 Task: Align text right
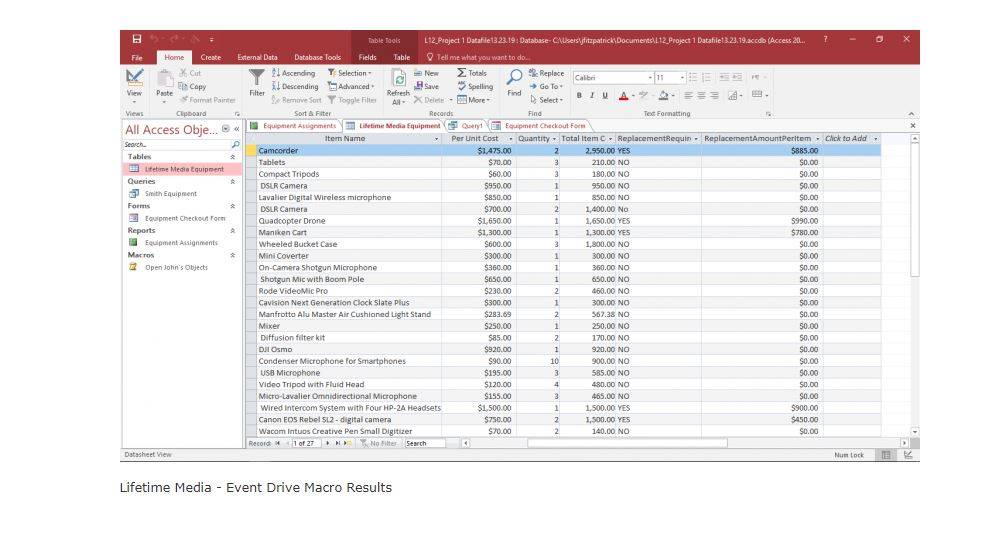[714, 95]
